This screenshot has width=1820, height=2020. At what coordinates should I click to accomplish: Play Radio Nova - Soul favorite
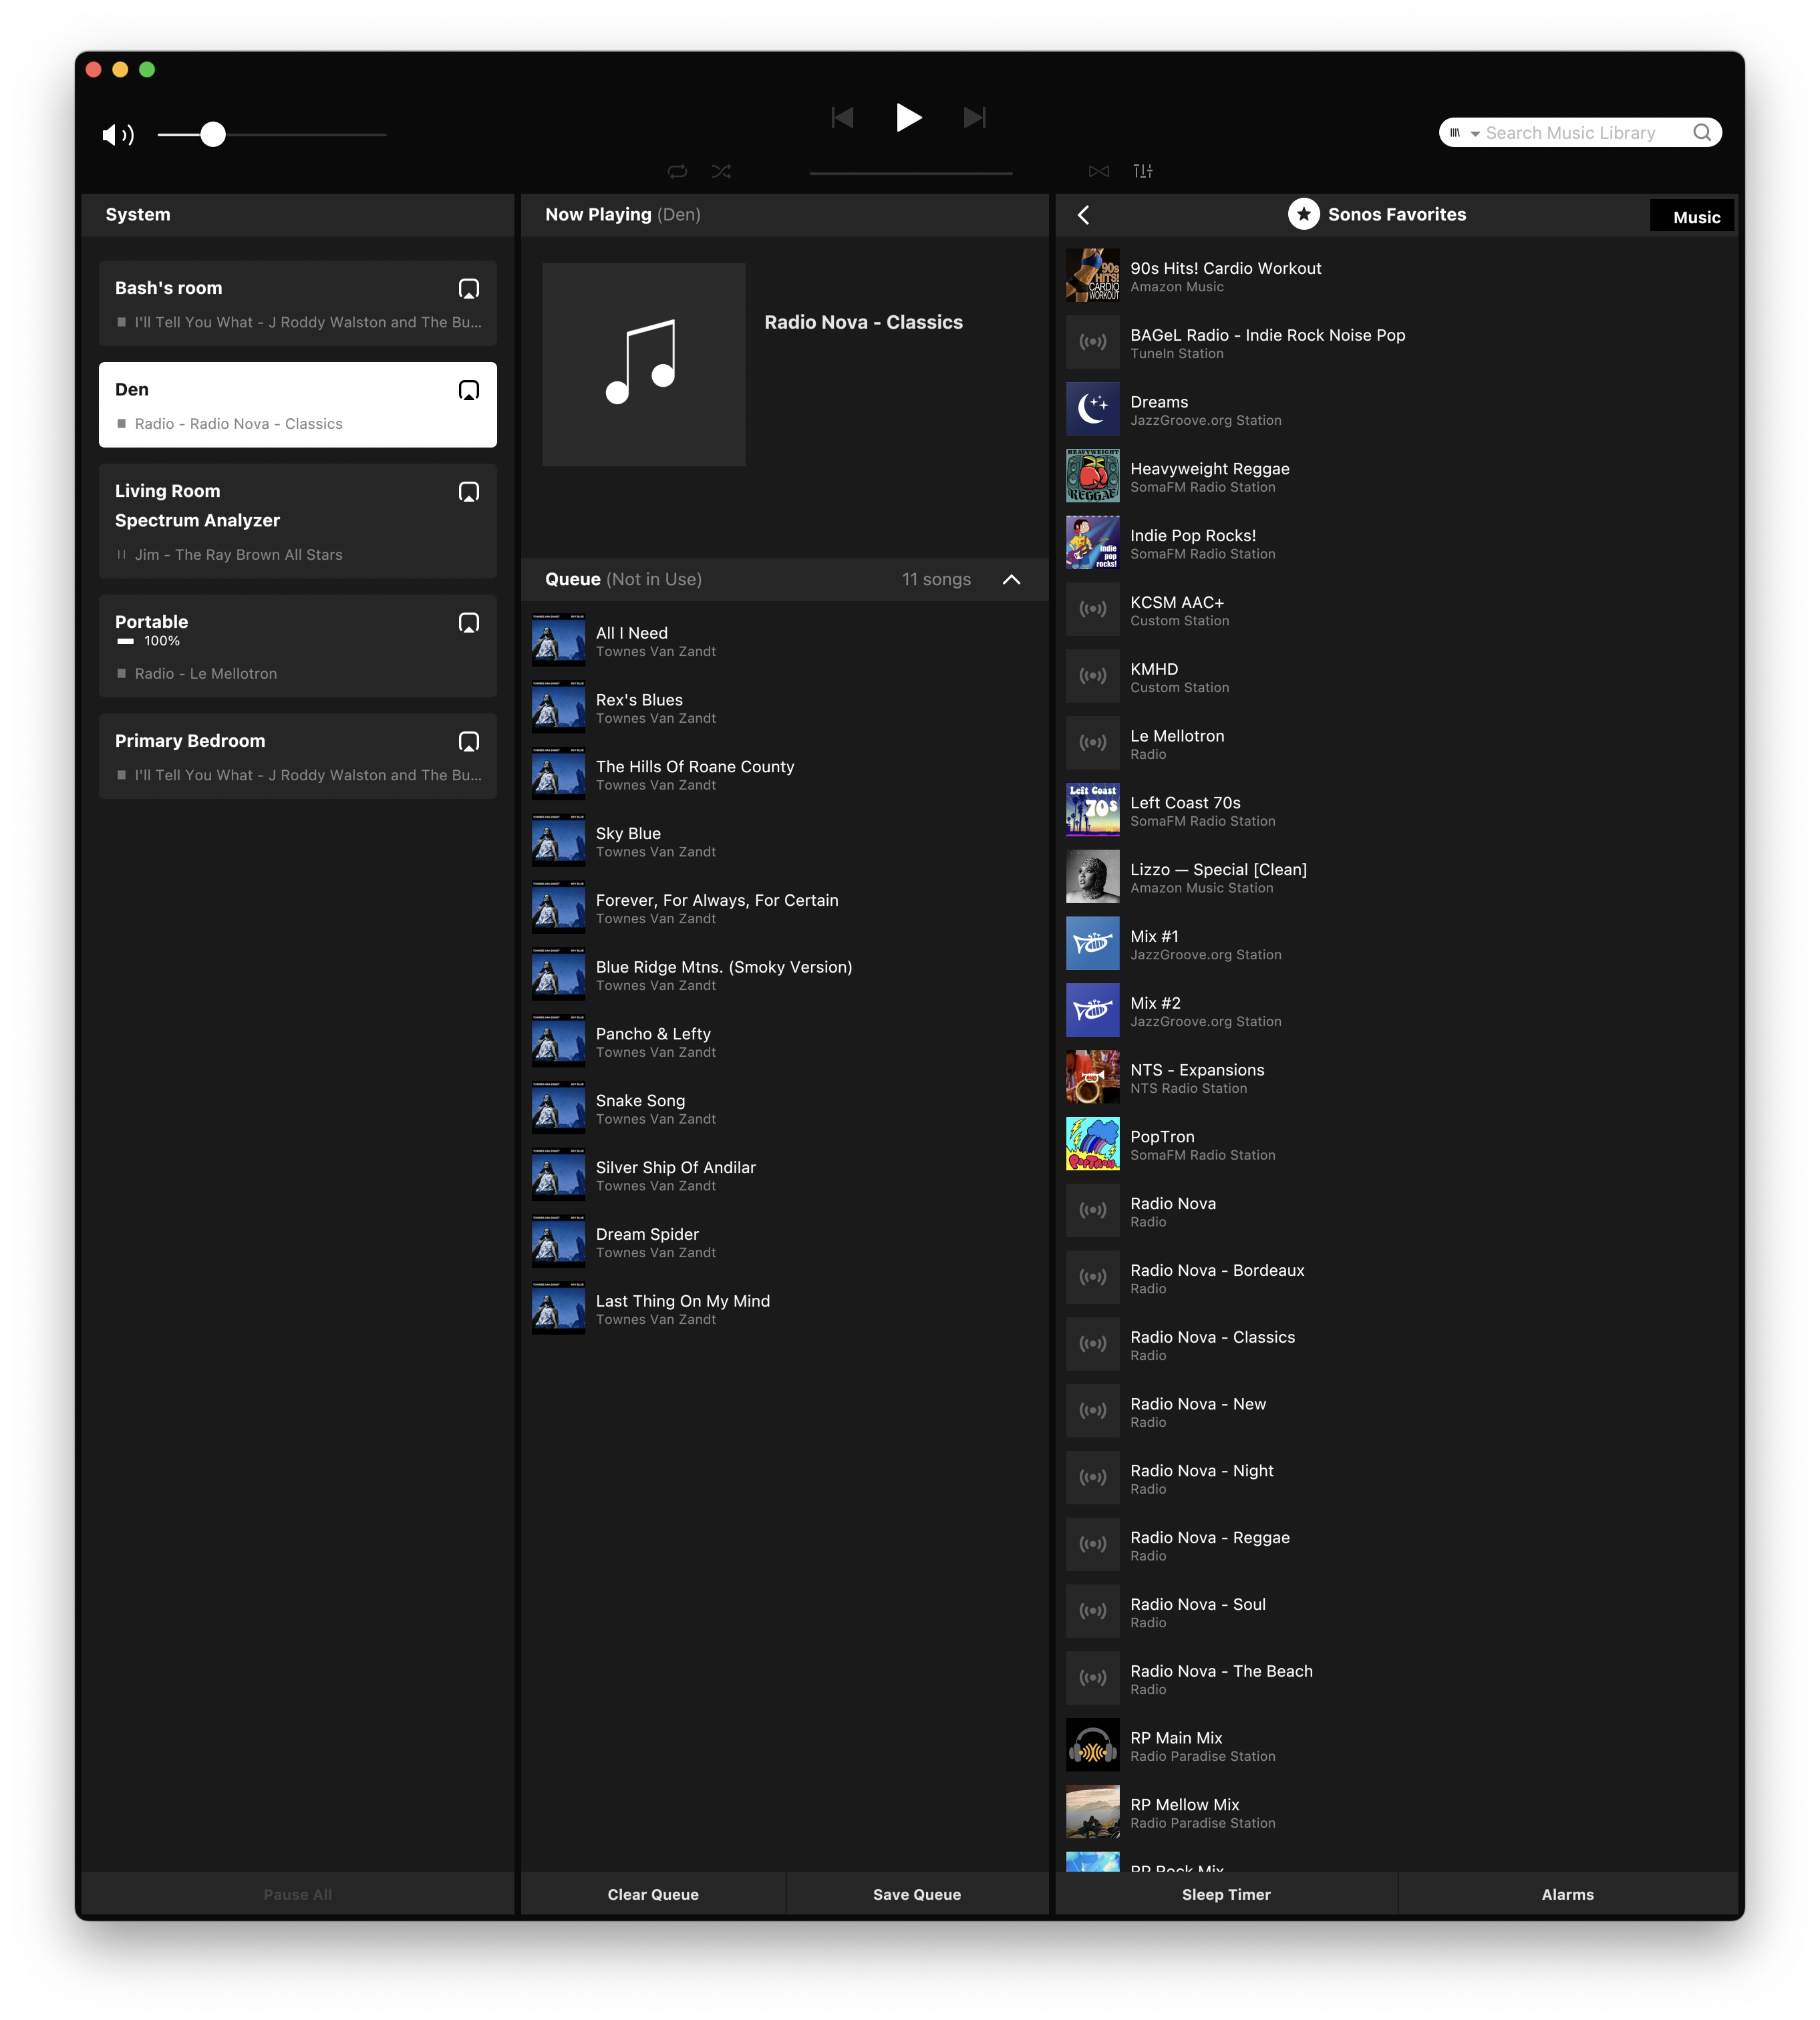click(x=1398, y=1612)
